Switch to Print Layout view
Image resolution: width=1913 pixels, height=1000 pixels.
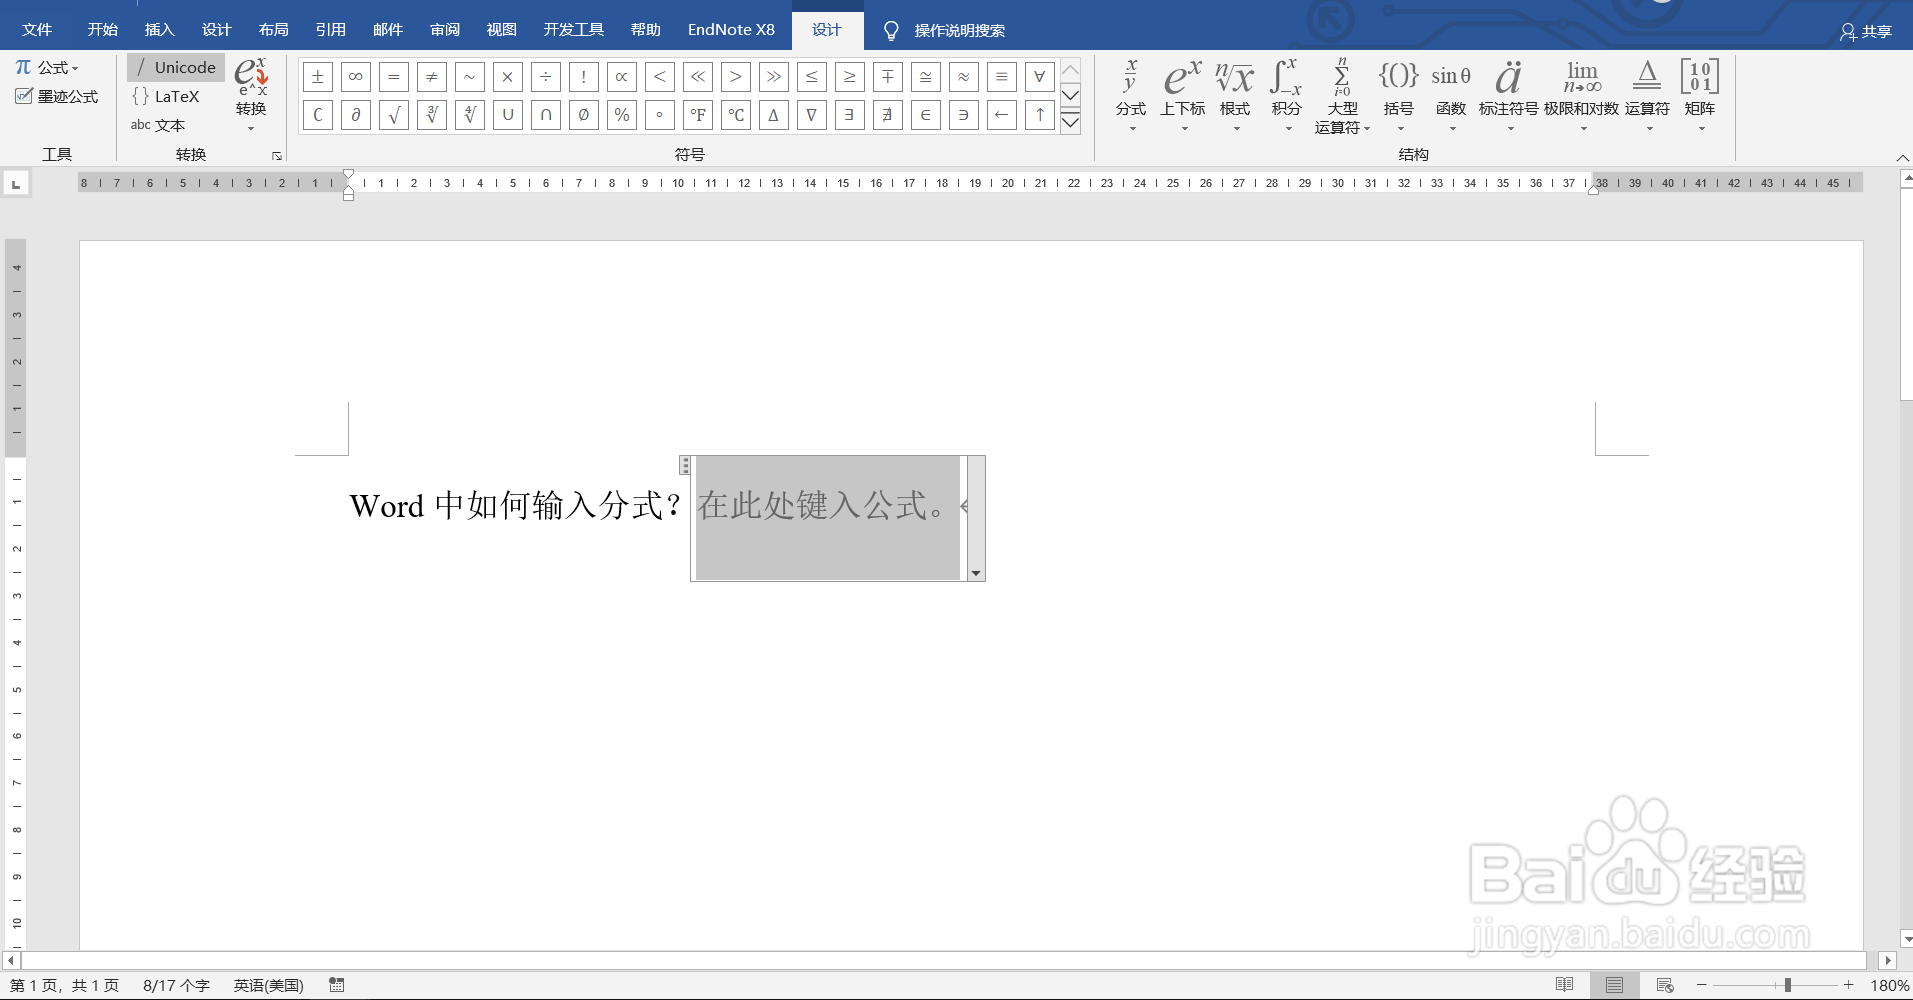1614,985
